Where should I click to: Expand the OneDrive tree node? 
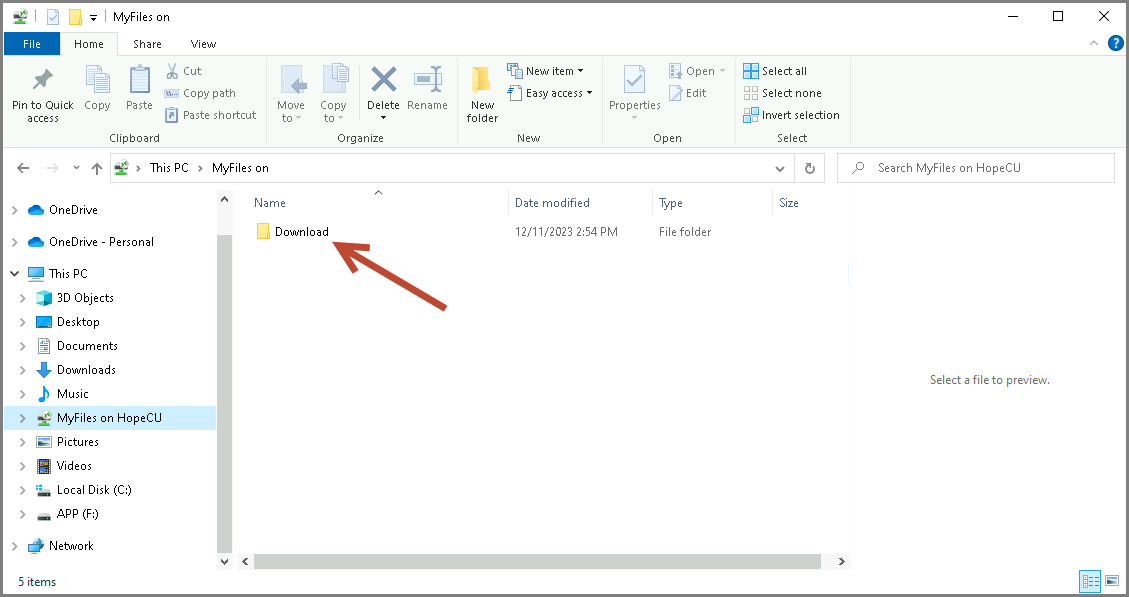(14, 210)
